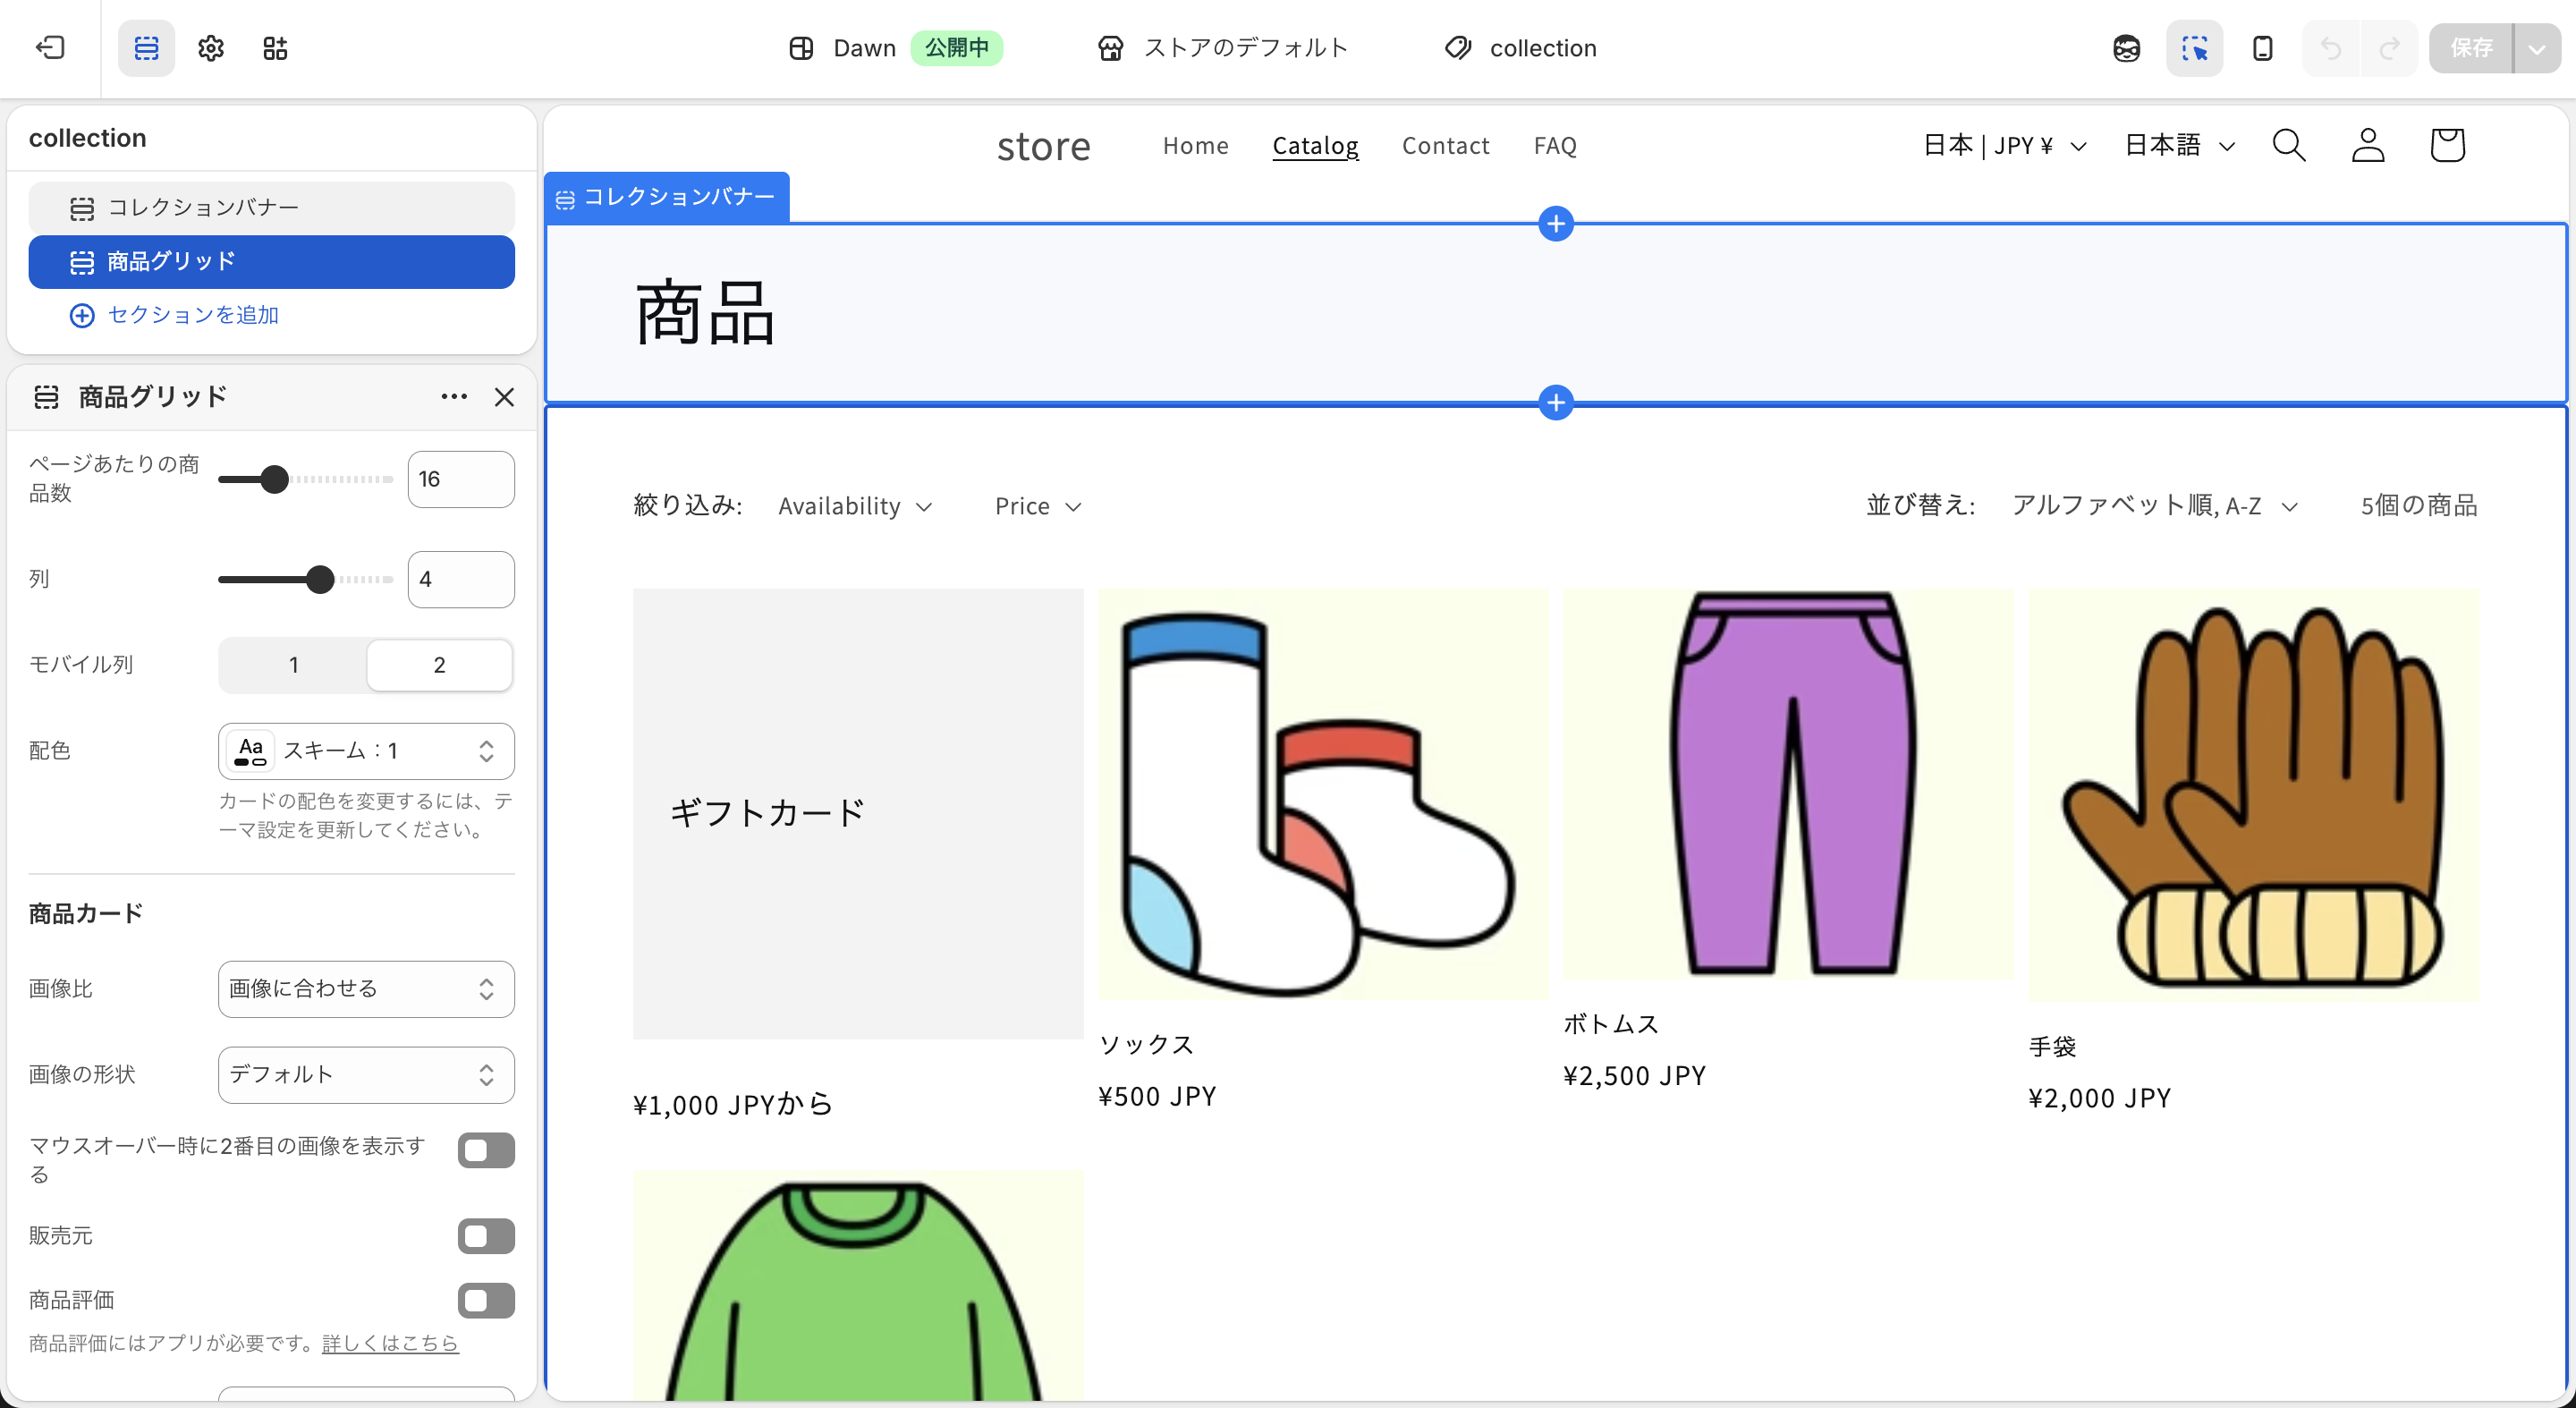The width and height of the screenshot is (2576, 1408).
Task: Click the 保存 button
Action: (2474, 48)
